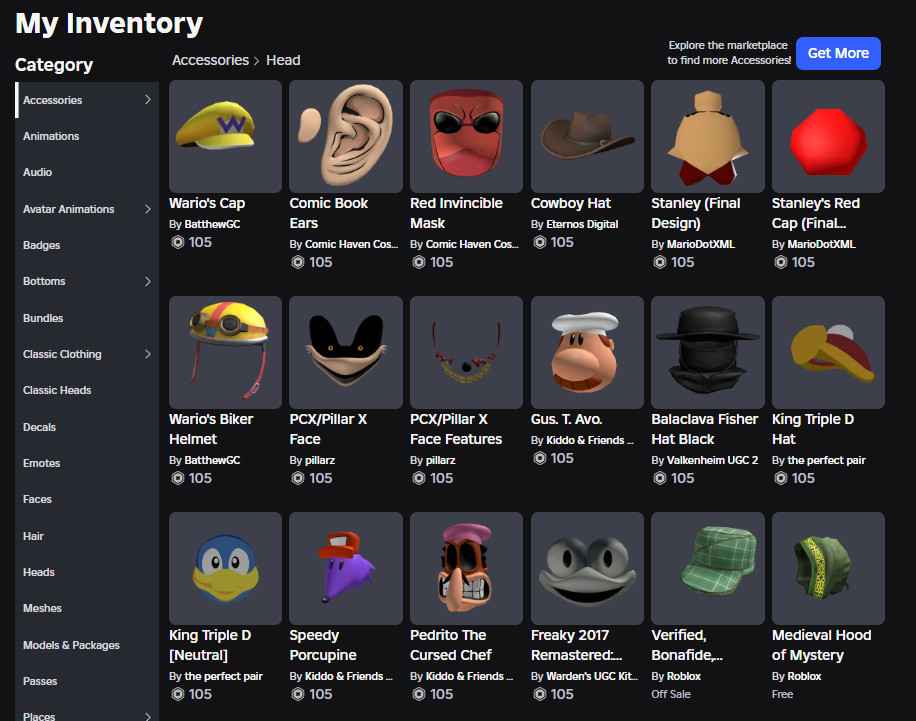Open the Wario's Cap item thumbnail
916x721 pixels.
[225, 136]
